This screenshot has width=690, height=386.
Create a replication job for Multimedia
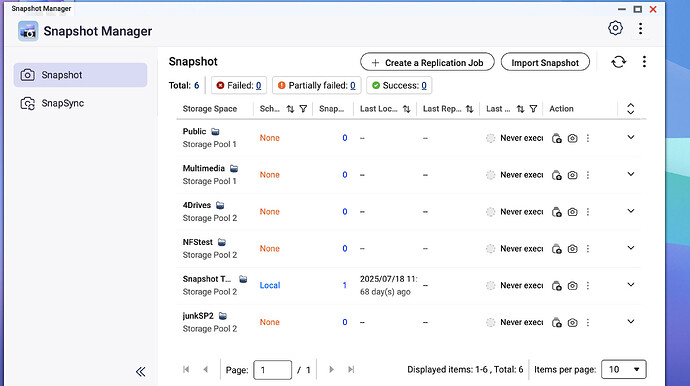click(557, 175)
